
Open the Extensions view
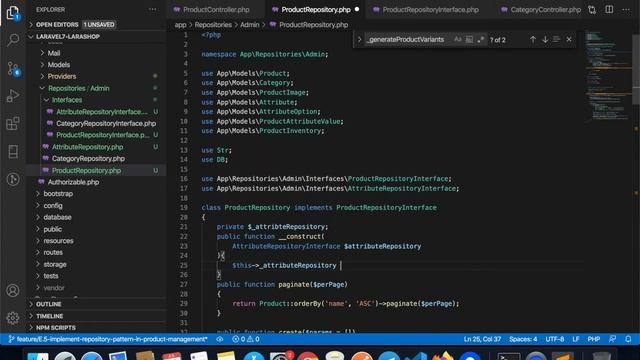(13, 123)
